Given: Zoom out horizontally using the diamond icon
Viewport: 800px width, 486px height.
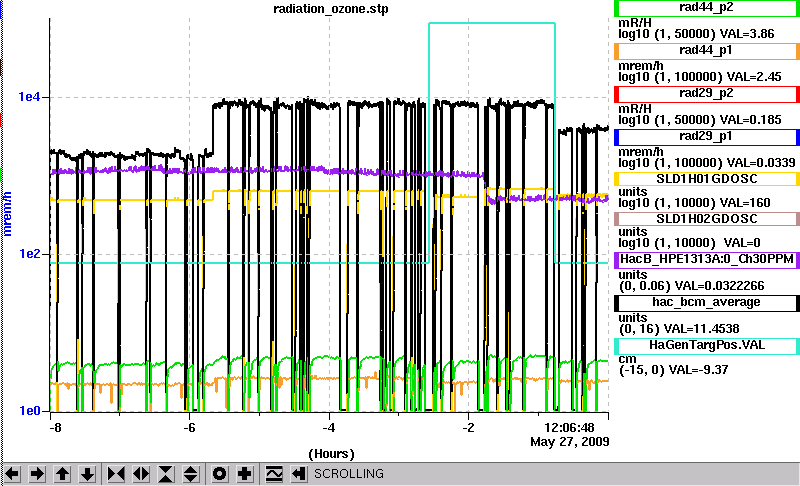Looking at the screenshot, I should point(141,474).
